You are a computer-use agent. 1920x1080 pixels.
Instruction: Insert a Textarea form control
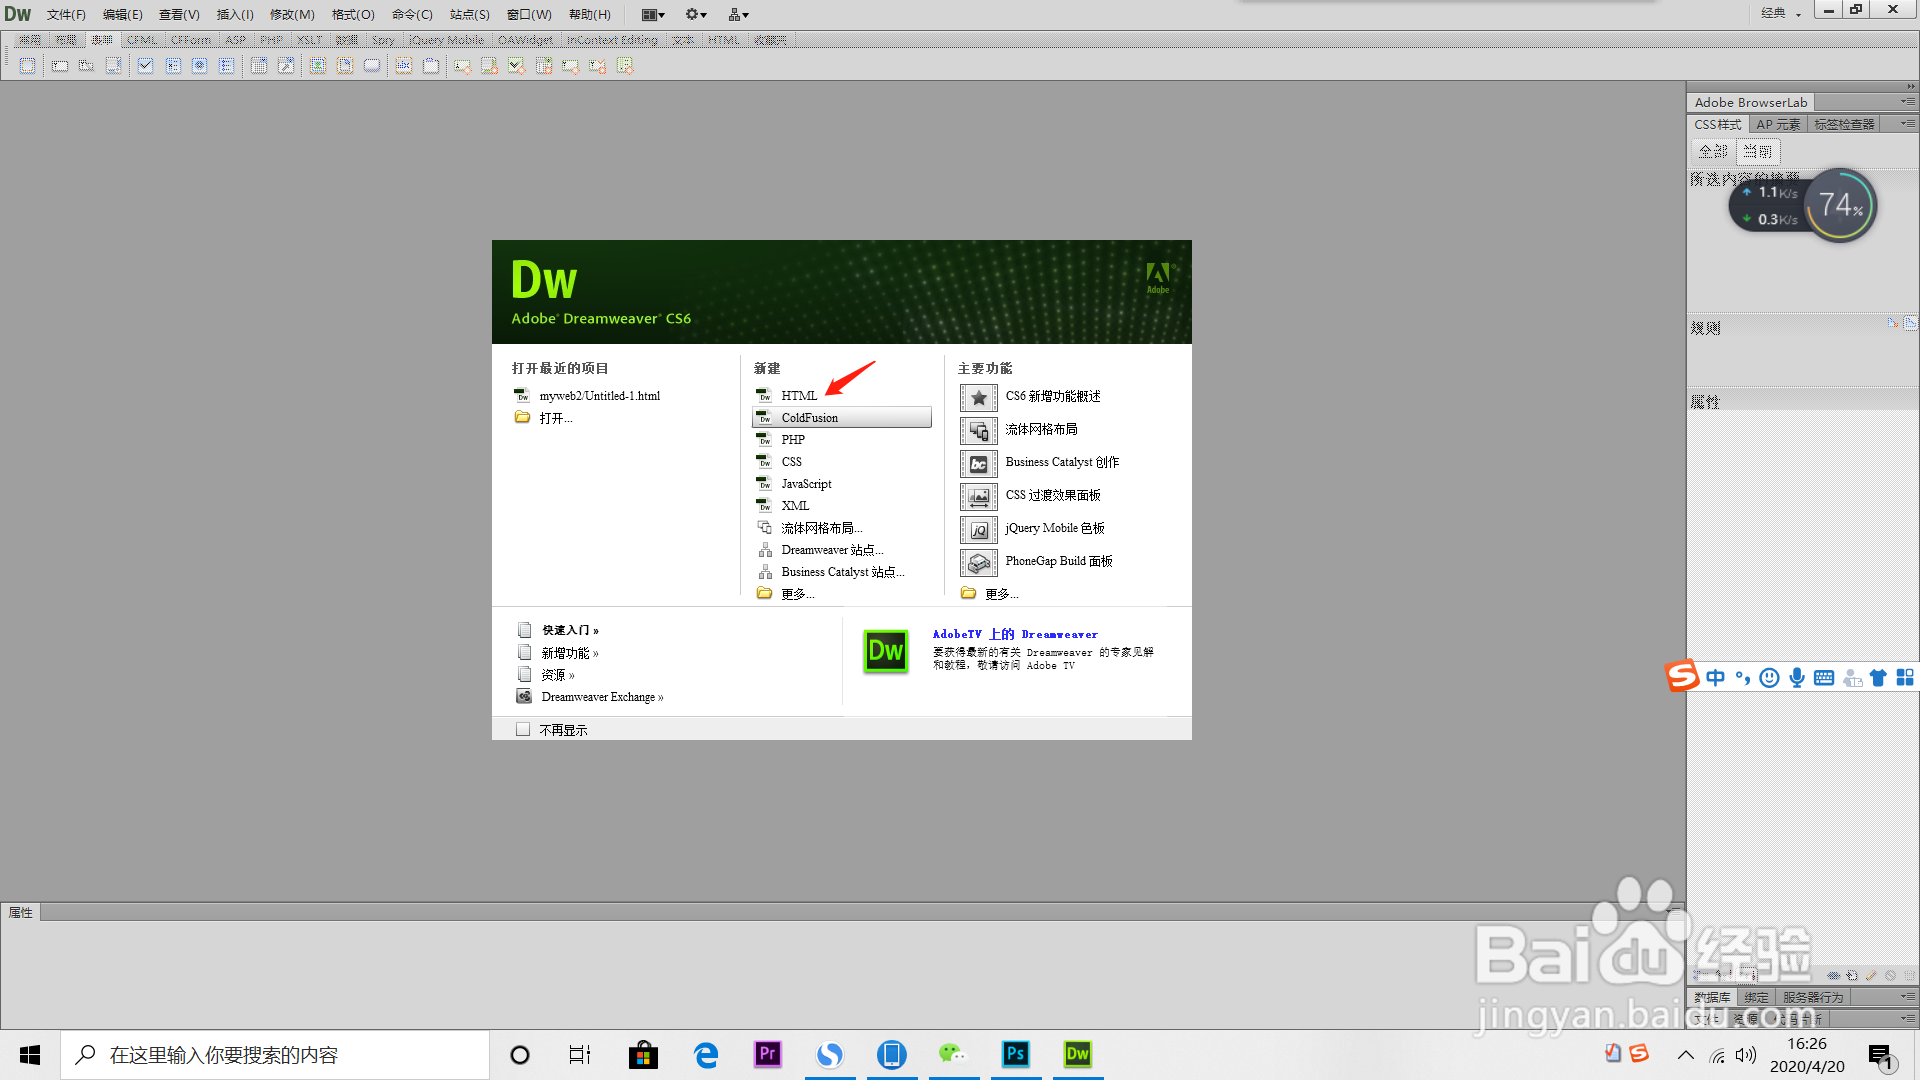113,66
